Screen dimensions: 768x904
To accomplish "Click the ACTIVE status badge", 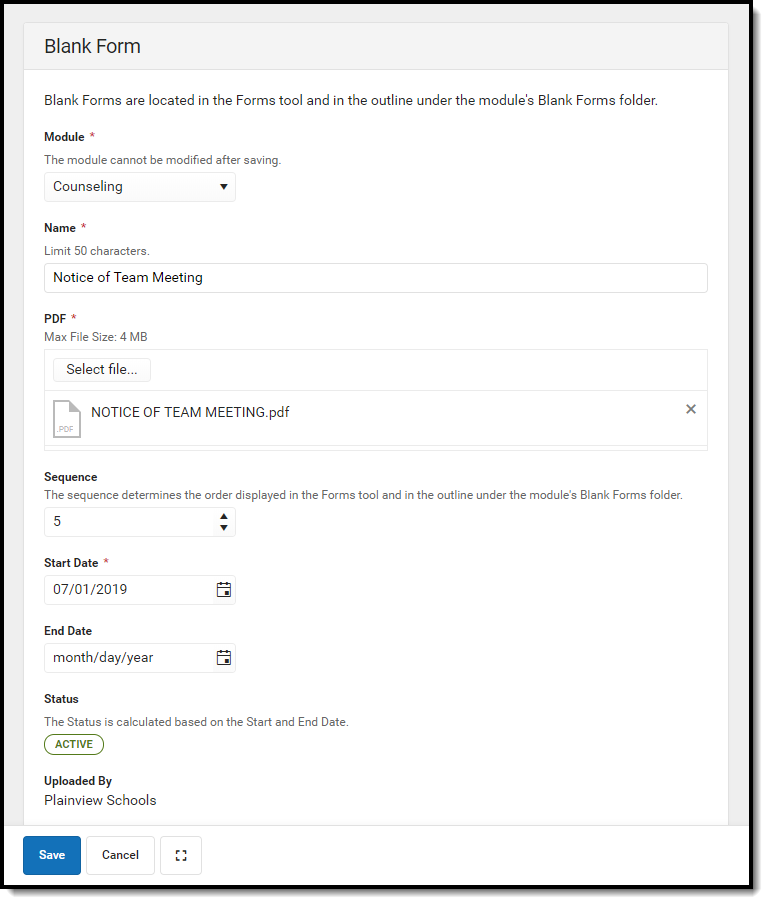I will (73, 744).
